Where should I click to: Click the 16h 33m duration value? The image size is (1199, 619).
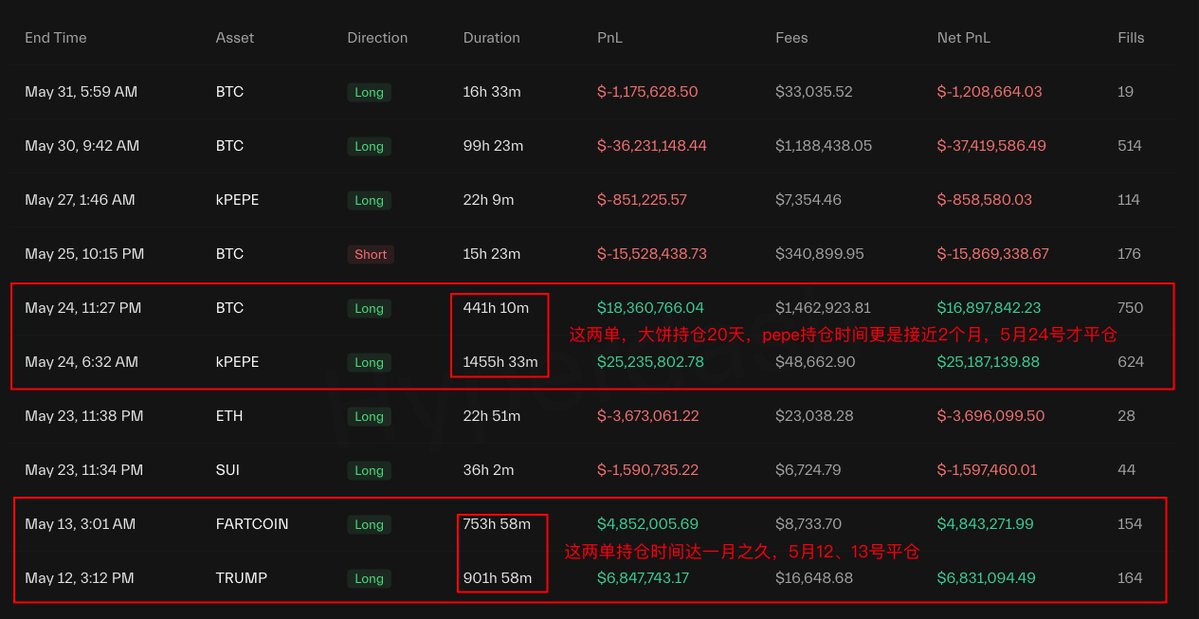[x=492, y=92]
